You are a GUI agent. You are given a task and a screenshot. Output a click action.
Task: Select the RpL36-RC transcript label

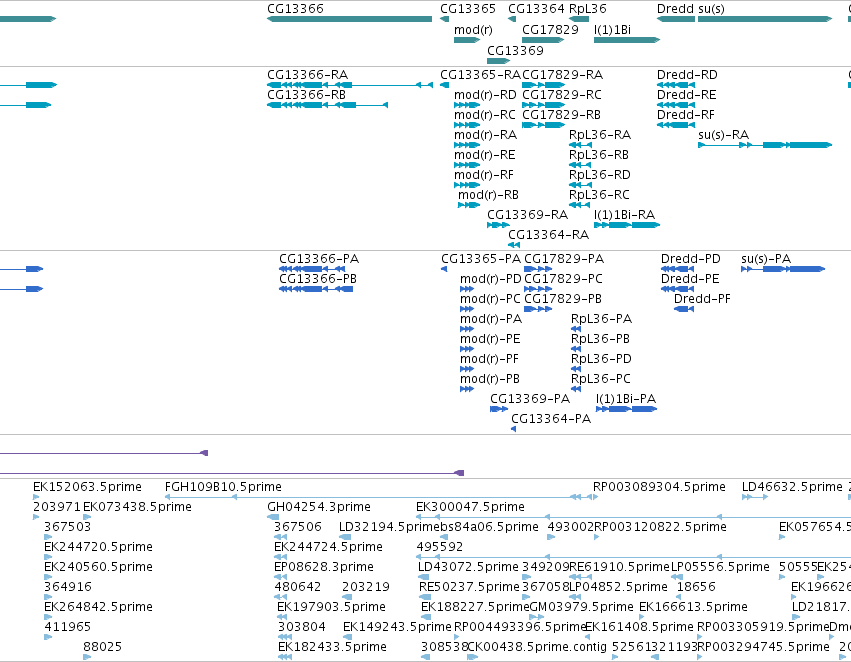point(599,195)
